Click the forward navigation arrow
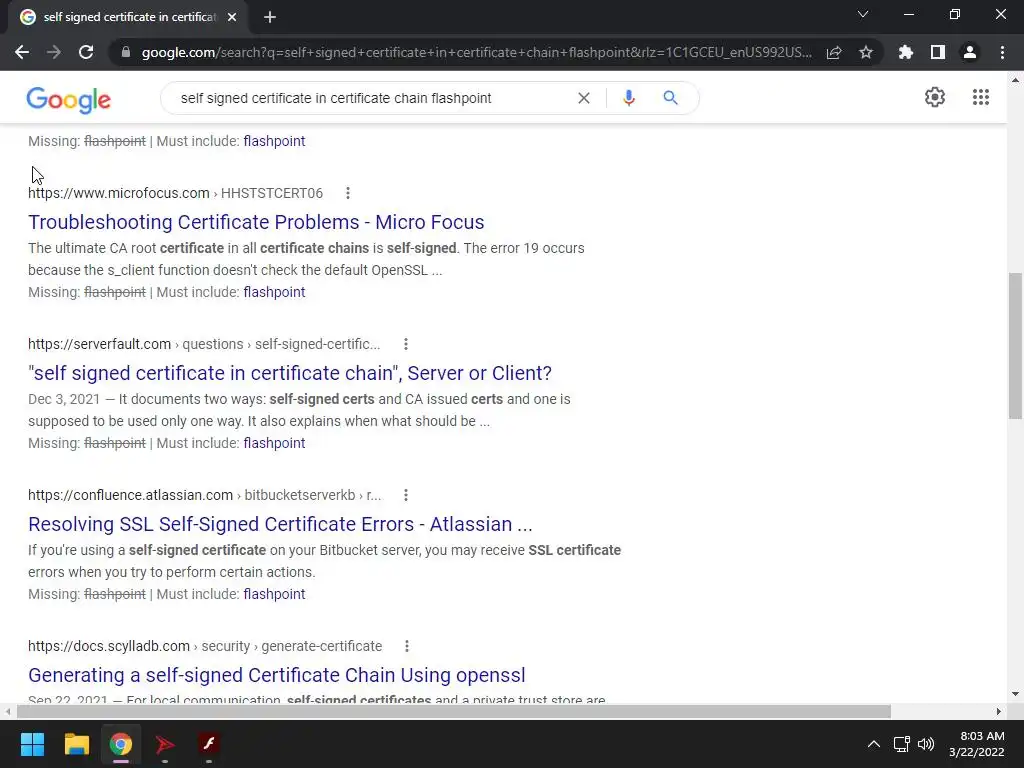Image resolution: width=1024 pixels, height=768 pixels. pos(54,52)
